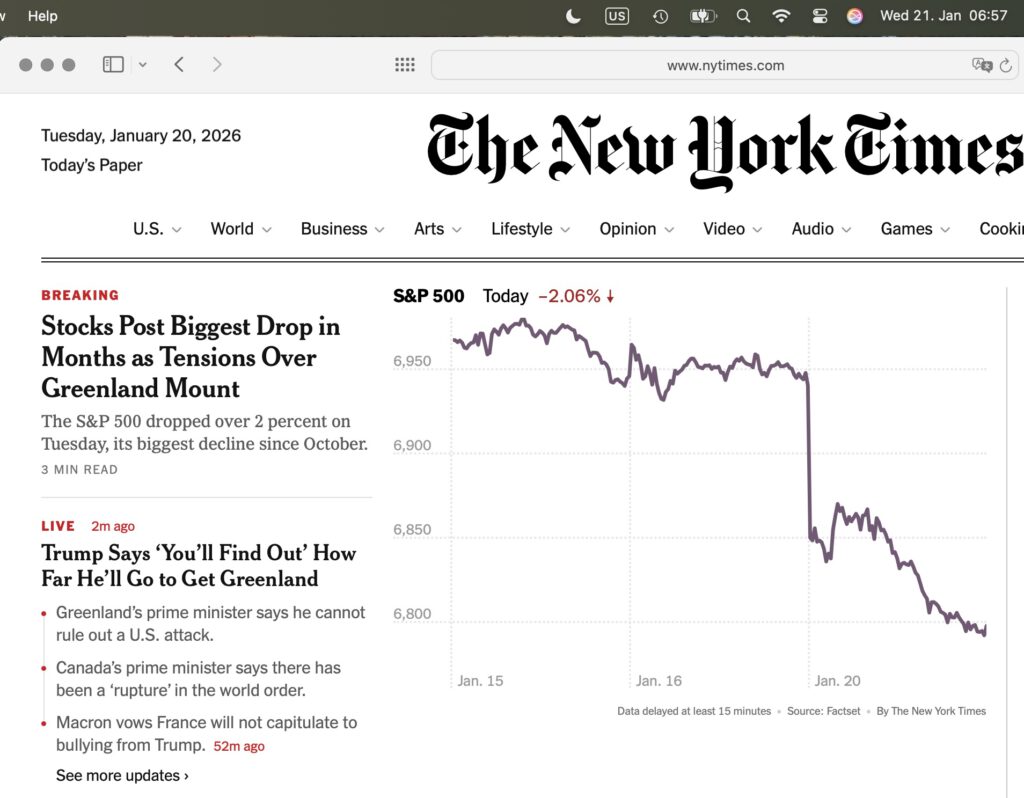Toggle the Safari sidebar icon
1024x798 pixels.
point(113,65)
